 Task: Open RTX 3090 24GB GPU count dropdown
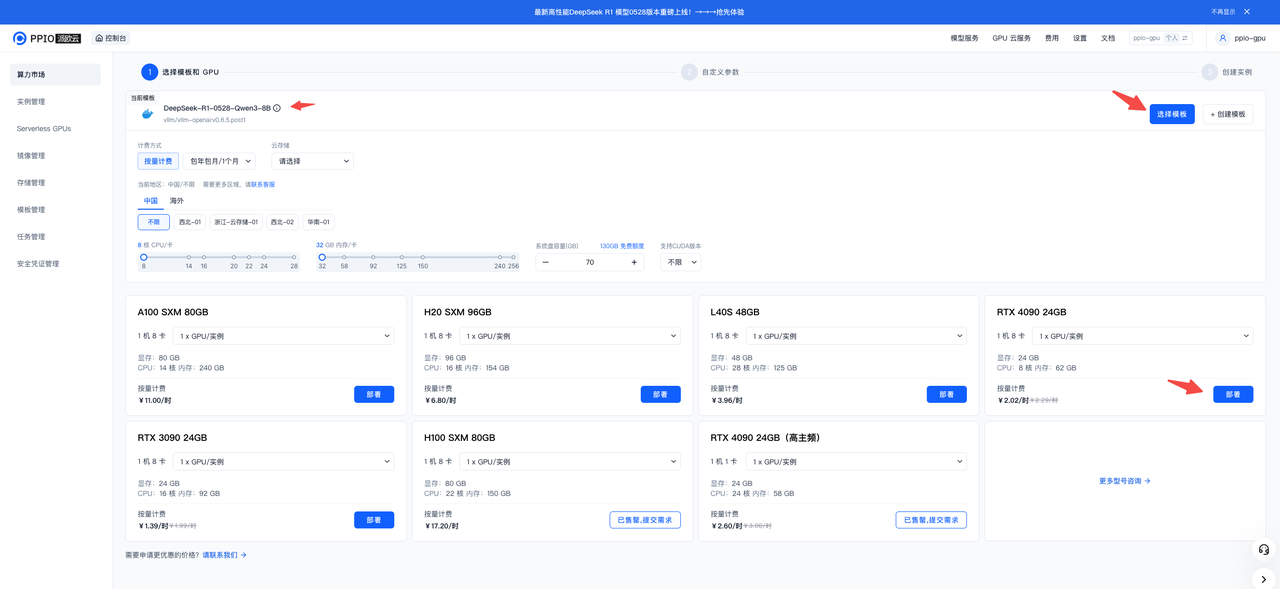(x=283, y=462)
